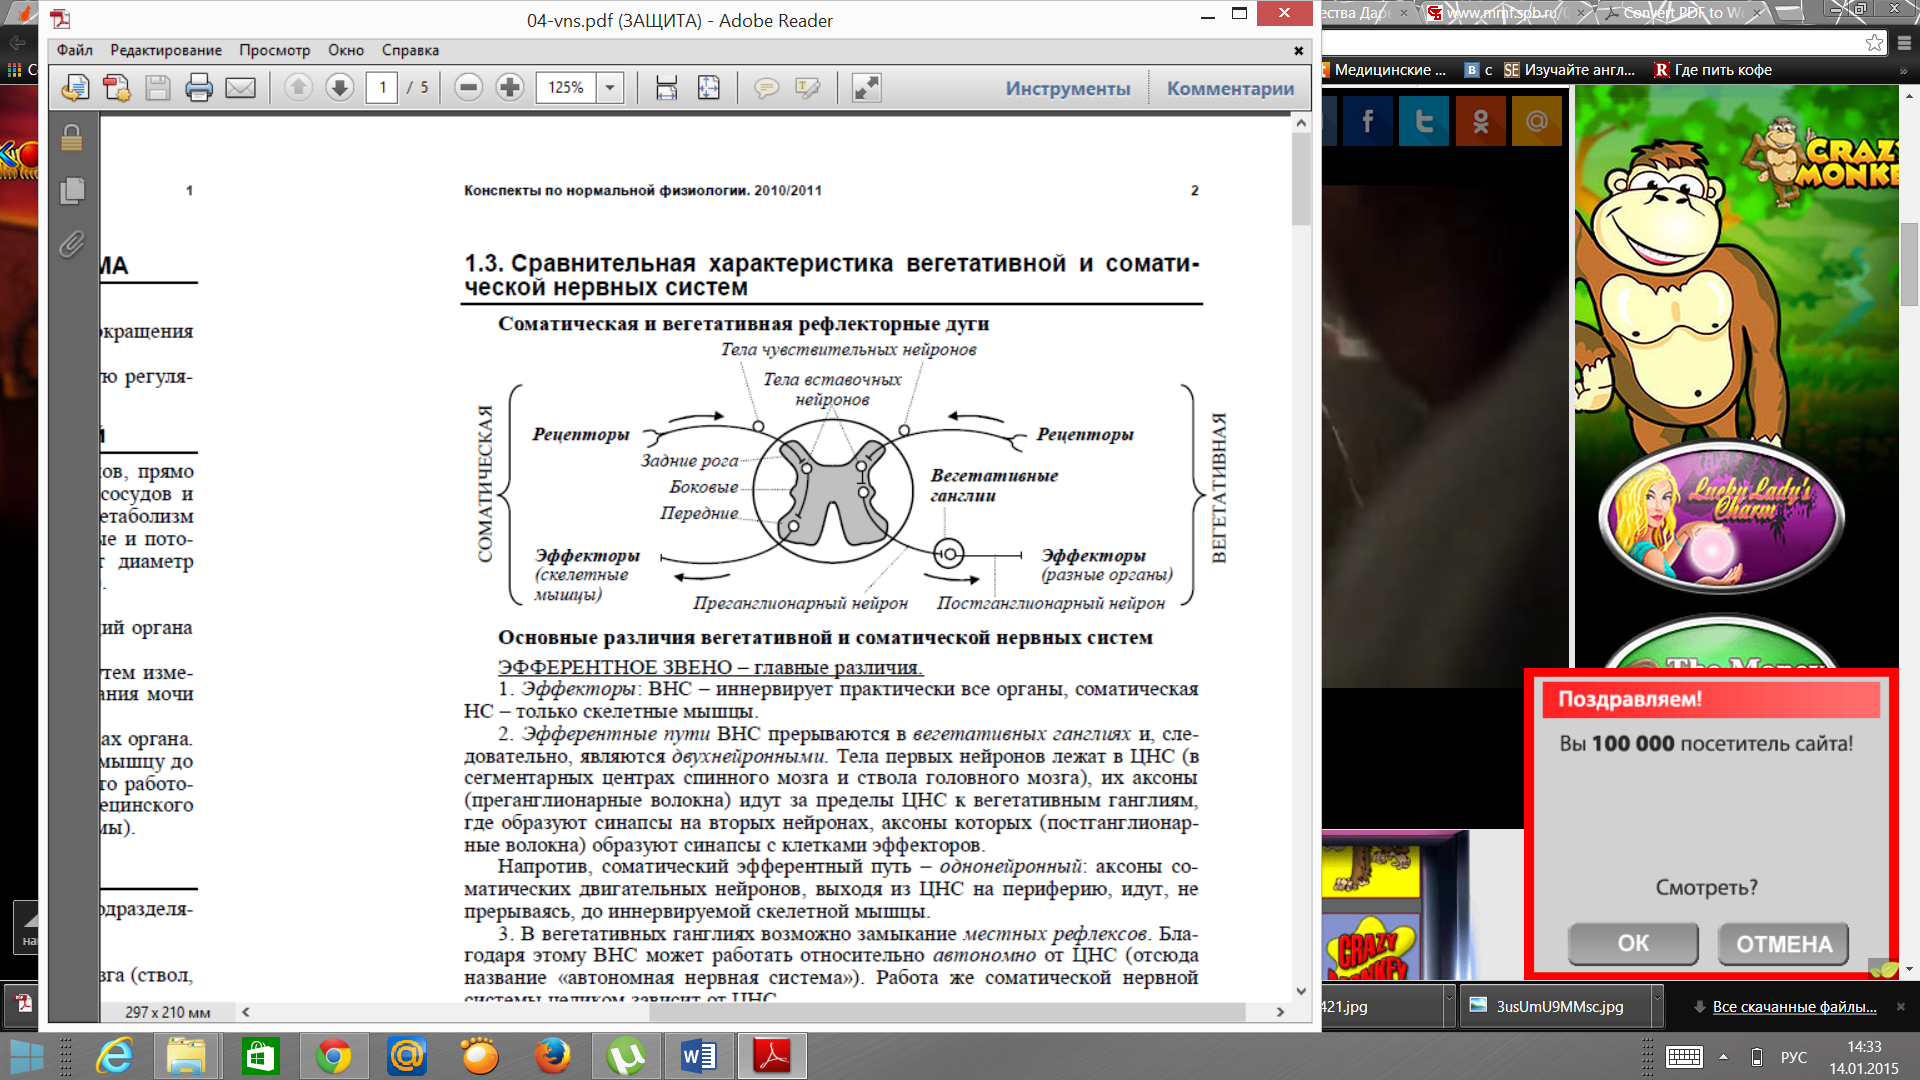This screenshot has width=1920, height=1080.
Task: Click the Twitter share icon in browser
Action: pos(1424,122)
